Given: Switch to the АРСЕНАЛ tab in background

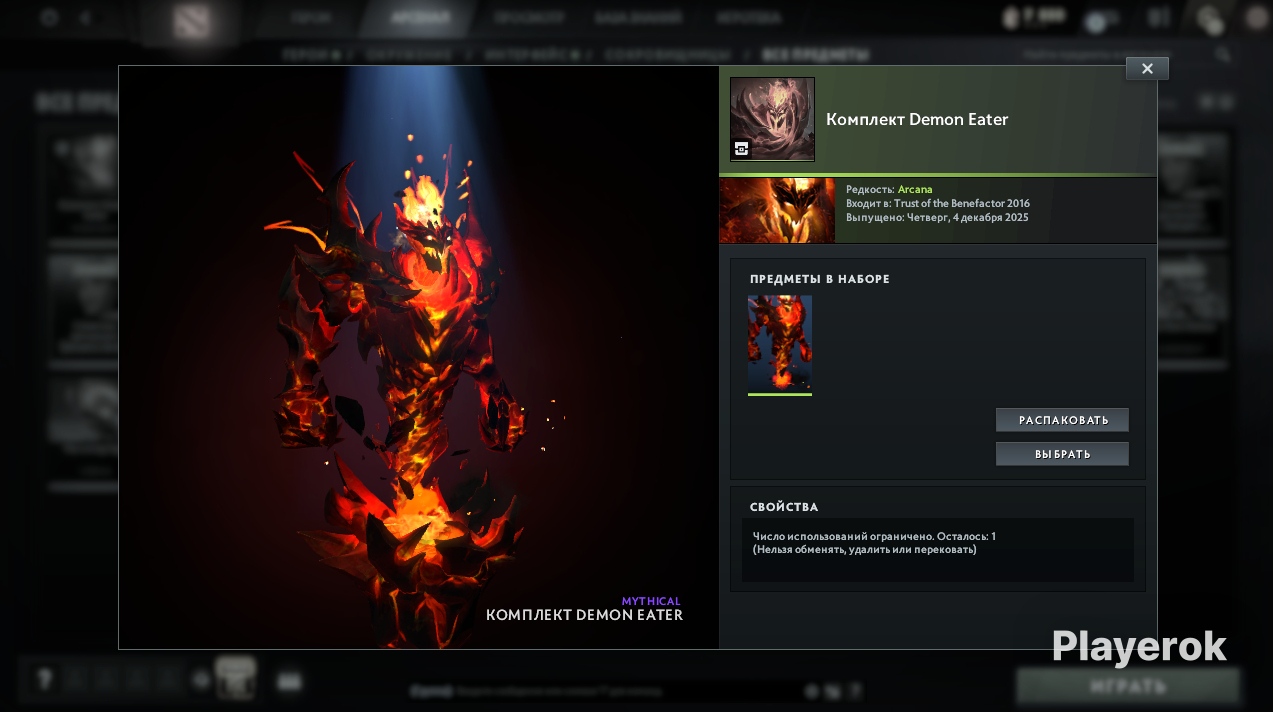Looking at the screenshot, I should (x=420, y=18).
